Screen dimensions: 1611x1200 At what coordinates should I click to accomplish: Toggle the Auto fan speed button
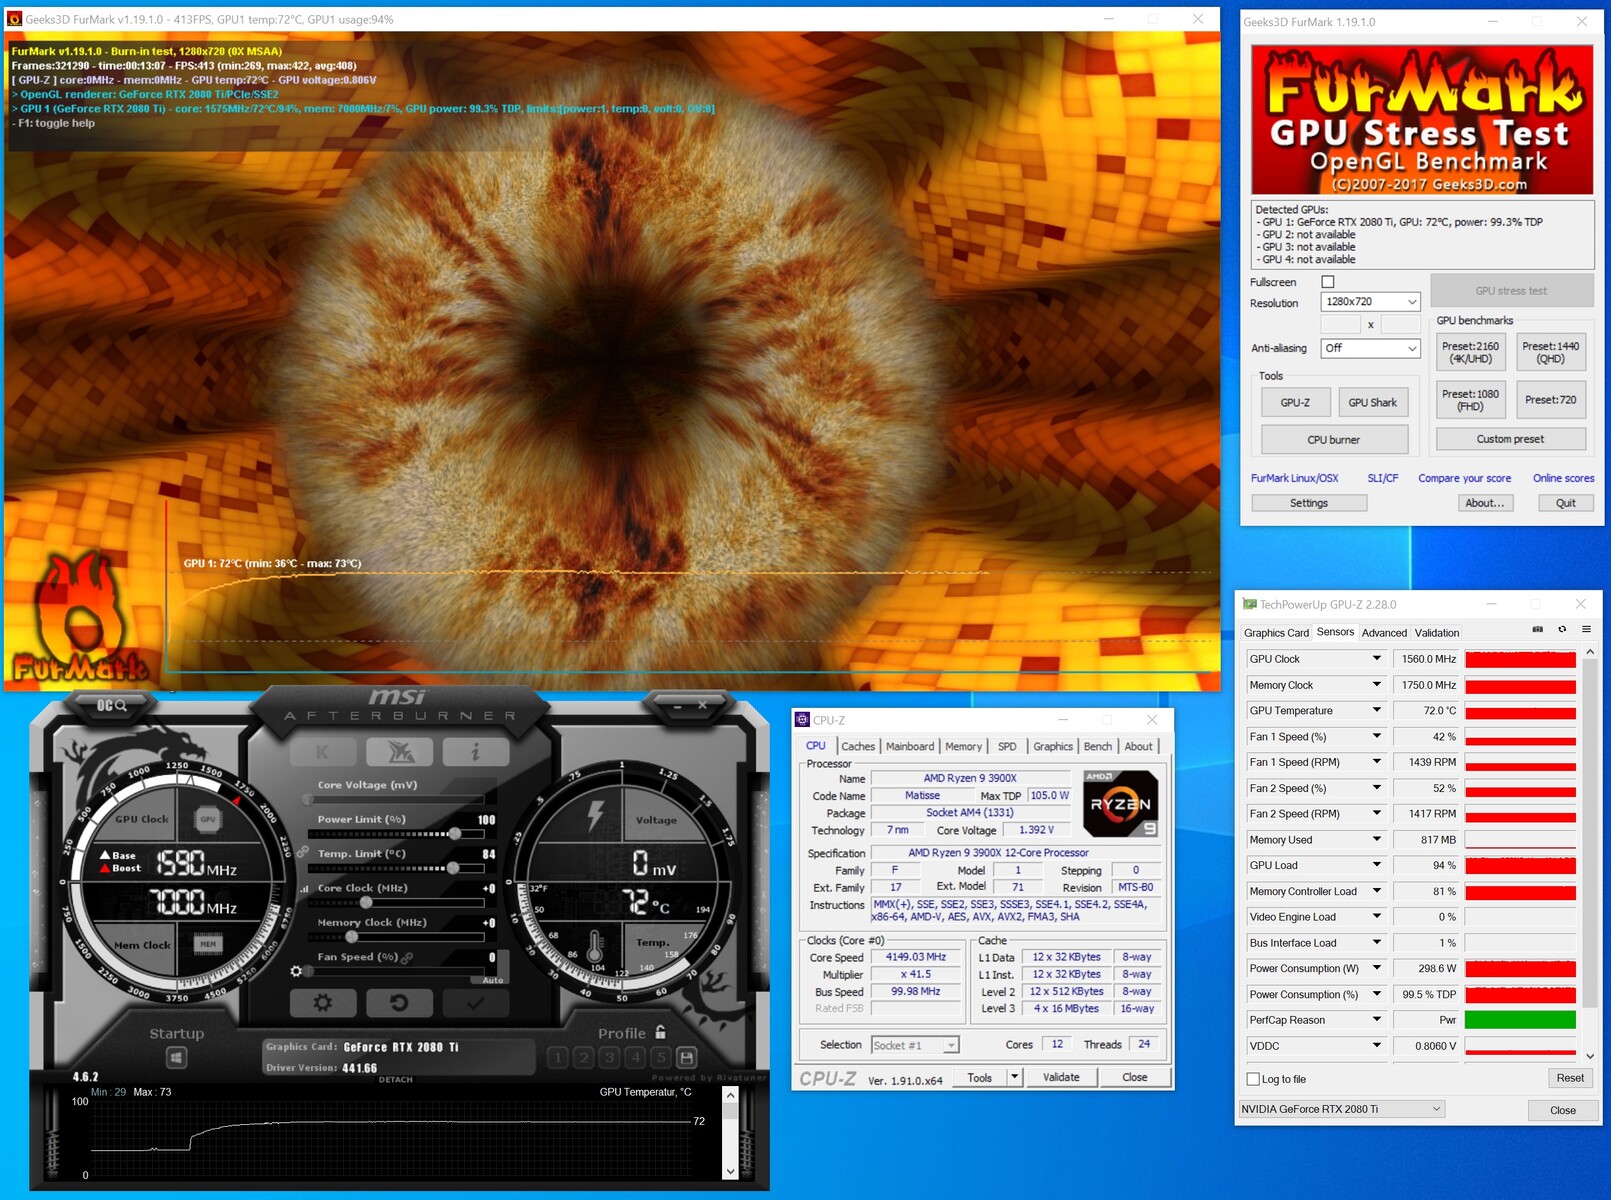[x=493, y=980]
